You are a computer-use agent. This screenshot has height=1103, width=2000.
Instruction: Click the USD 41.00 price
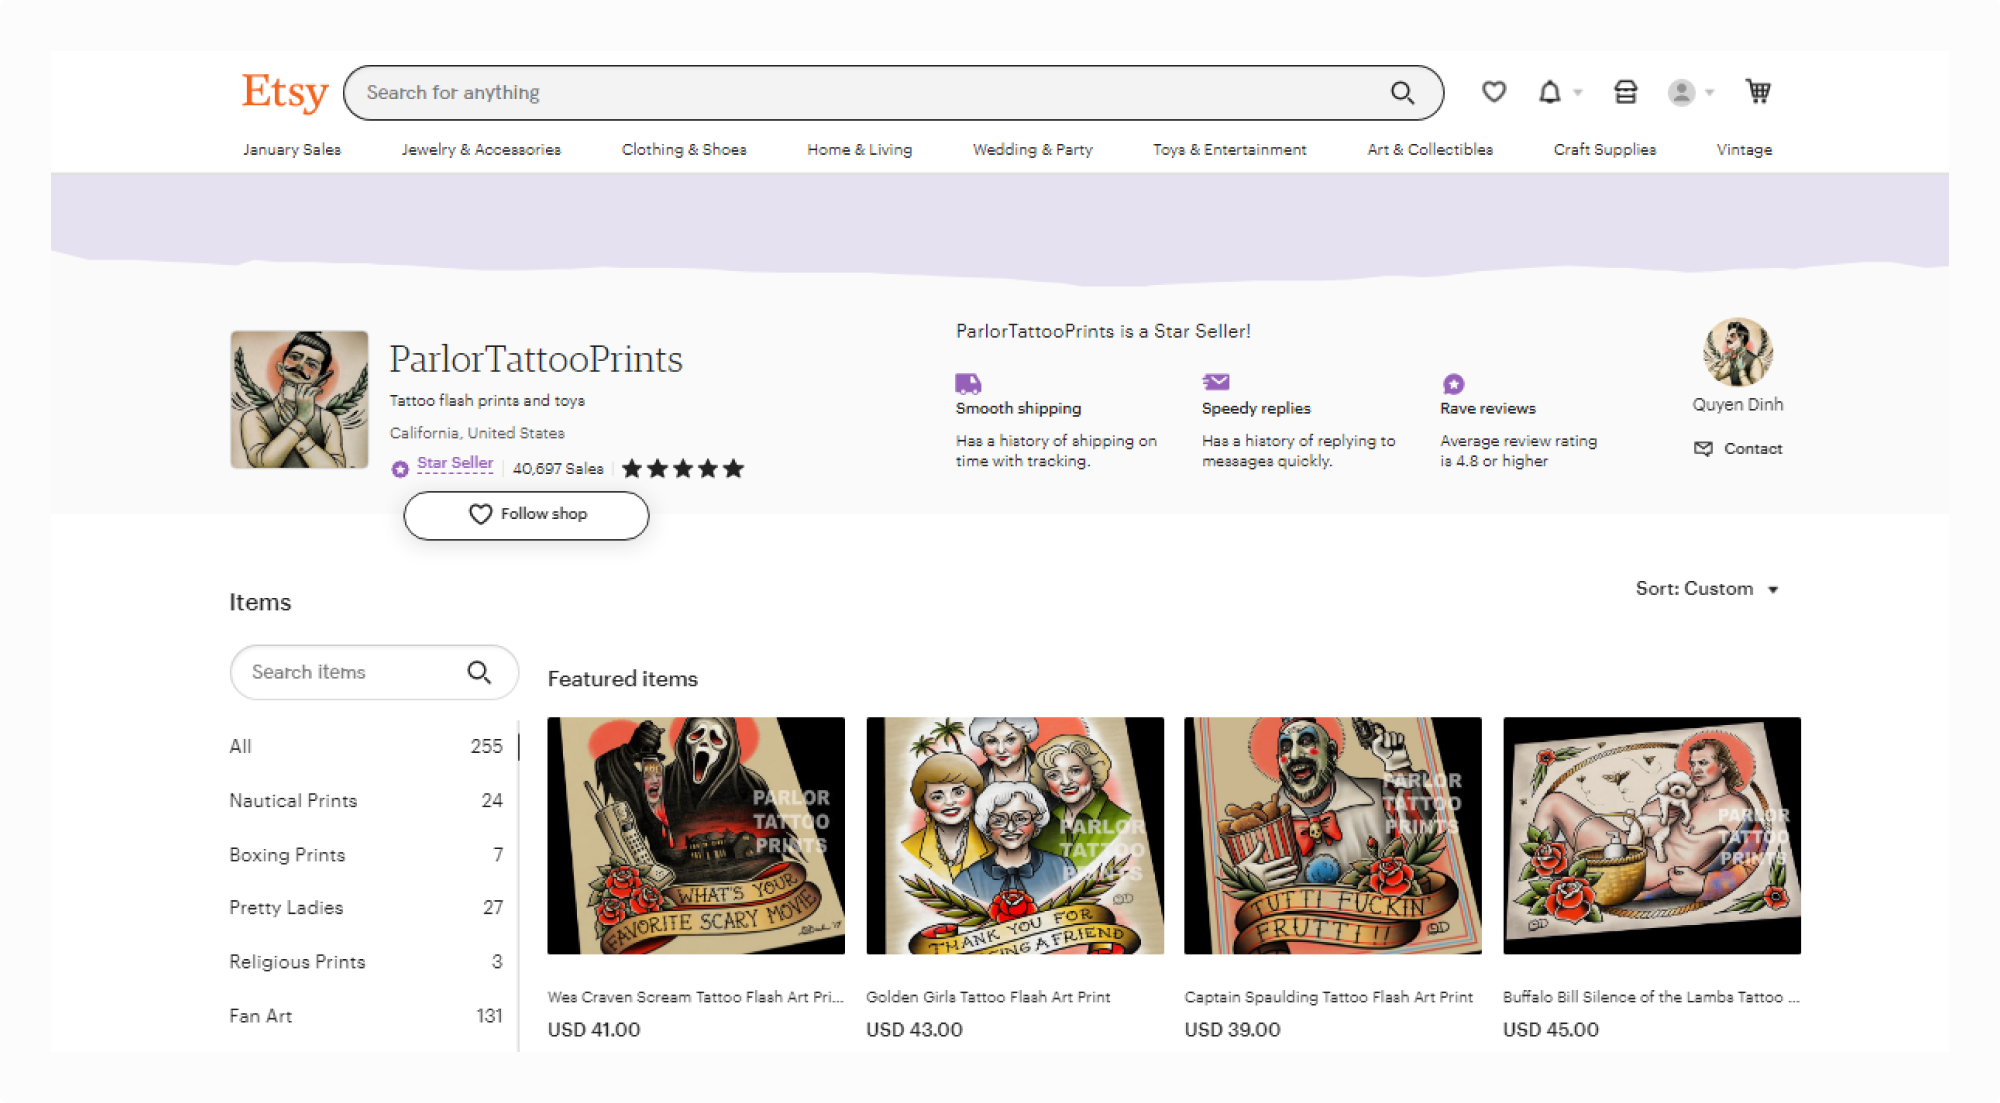point(594,1029)
